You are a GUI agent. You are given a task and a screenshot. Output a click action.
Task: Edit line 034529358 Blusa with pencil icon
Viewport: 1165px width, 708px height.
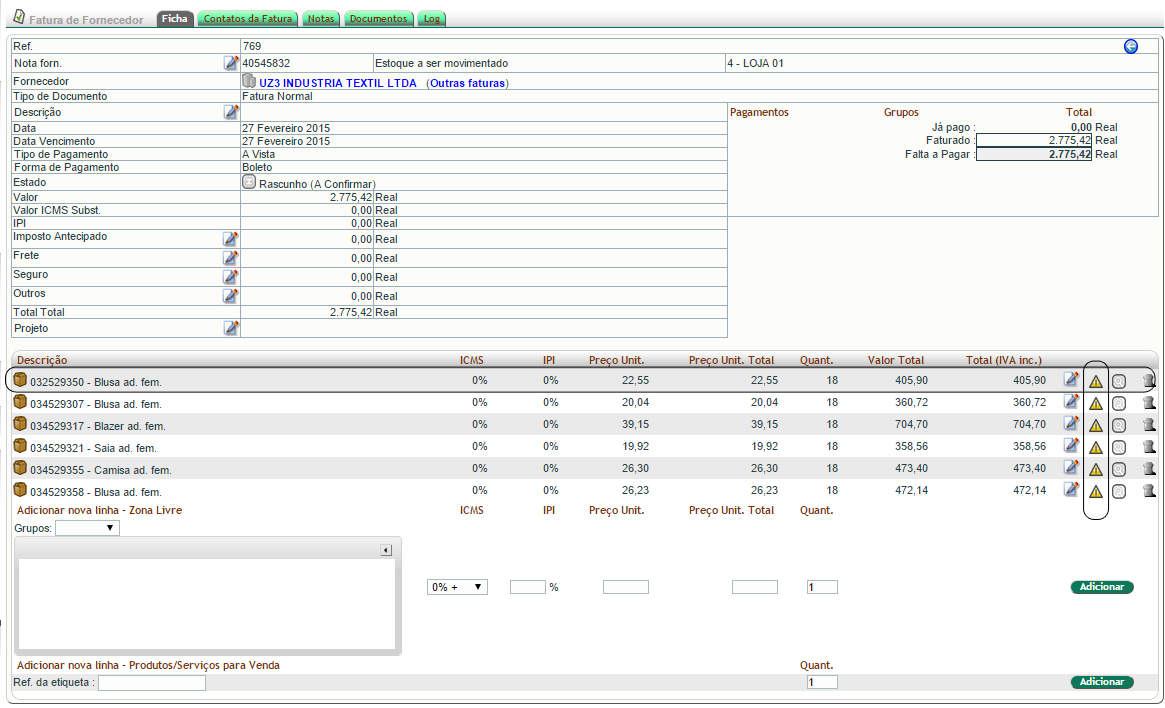pyautogui.click(x=1071, y=489)
